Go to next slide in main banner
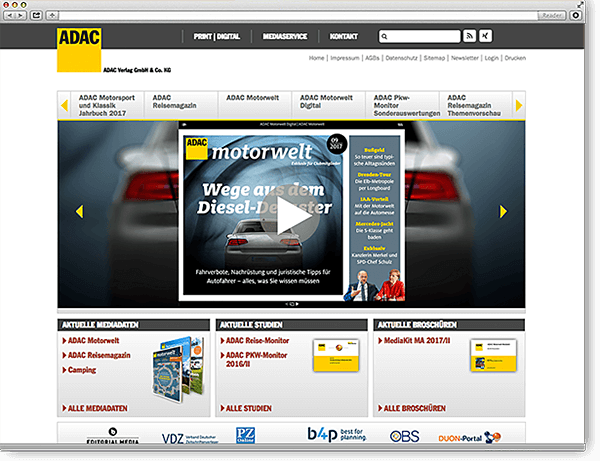 [x=503, y=211]
